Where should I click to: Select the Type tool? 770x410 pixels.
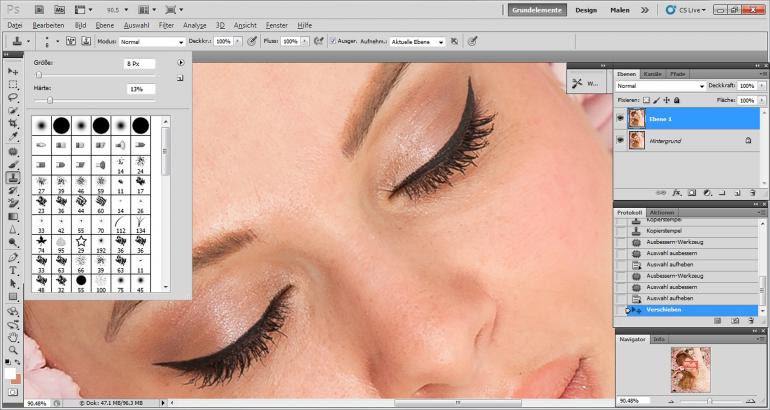pos(13,271)
